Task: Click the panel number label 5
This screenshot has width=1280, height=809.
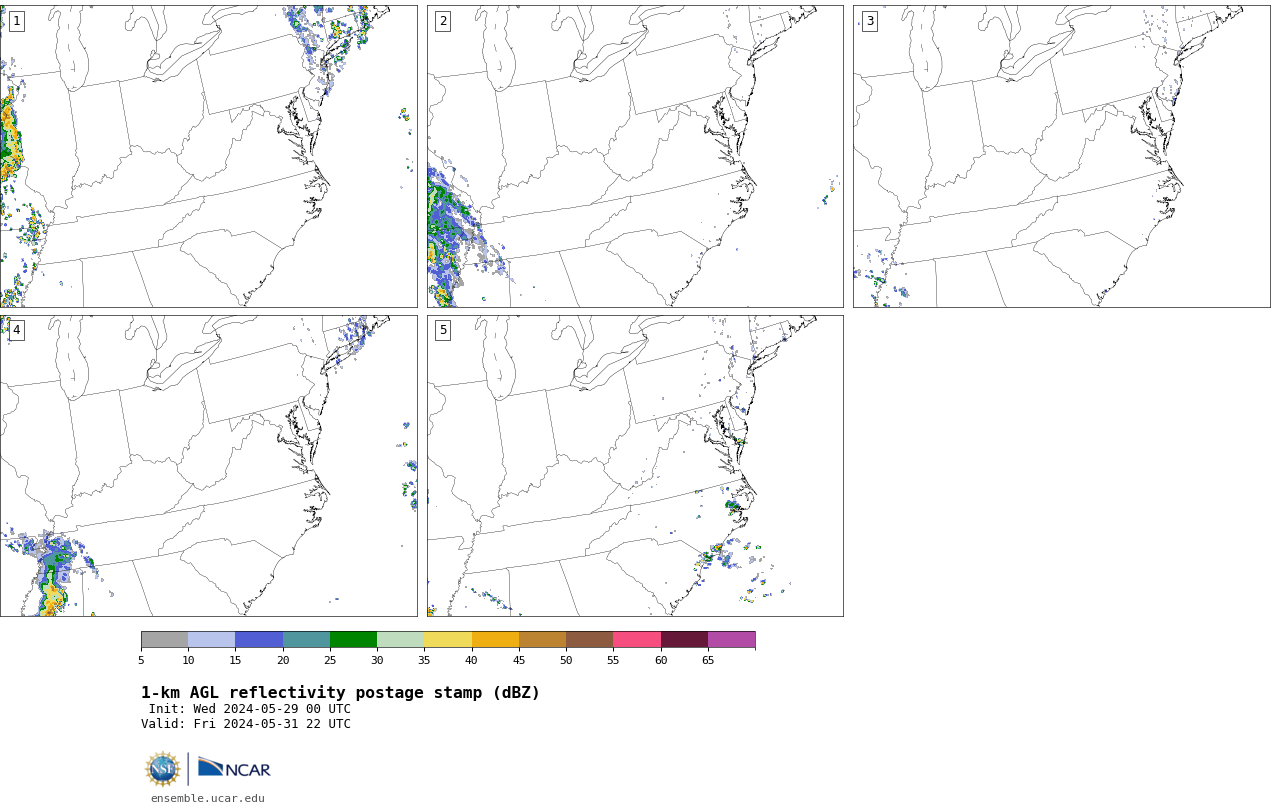Action: click(443, 330)
